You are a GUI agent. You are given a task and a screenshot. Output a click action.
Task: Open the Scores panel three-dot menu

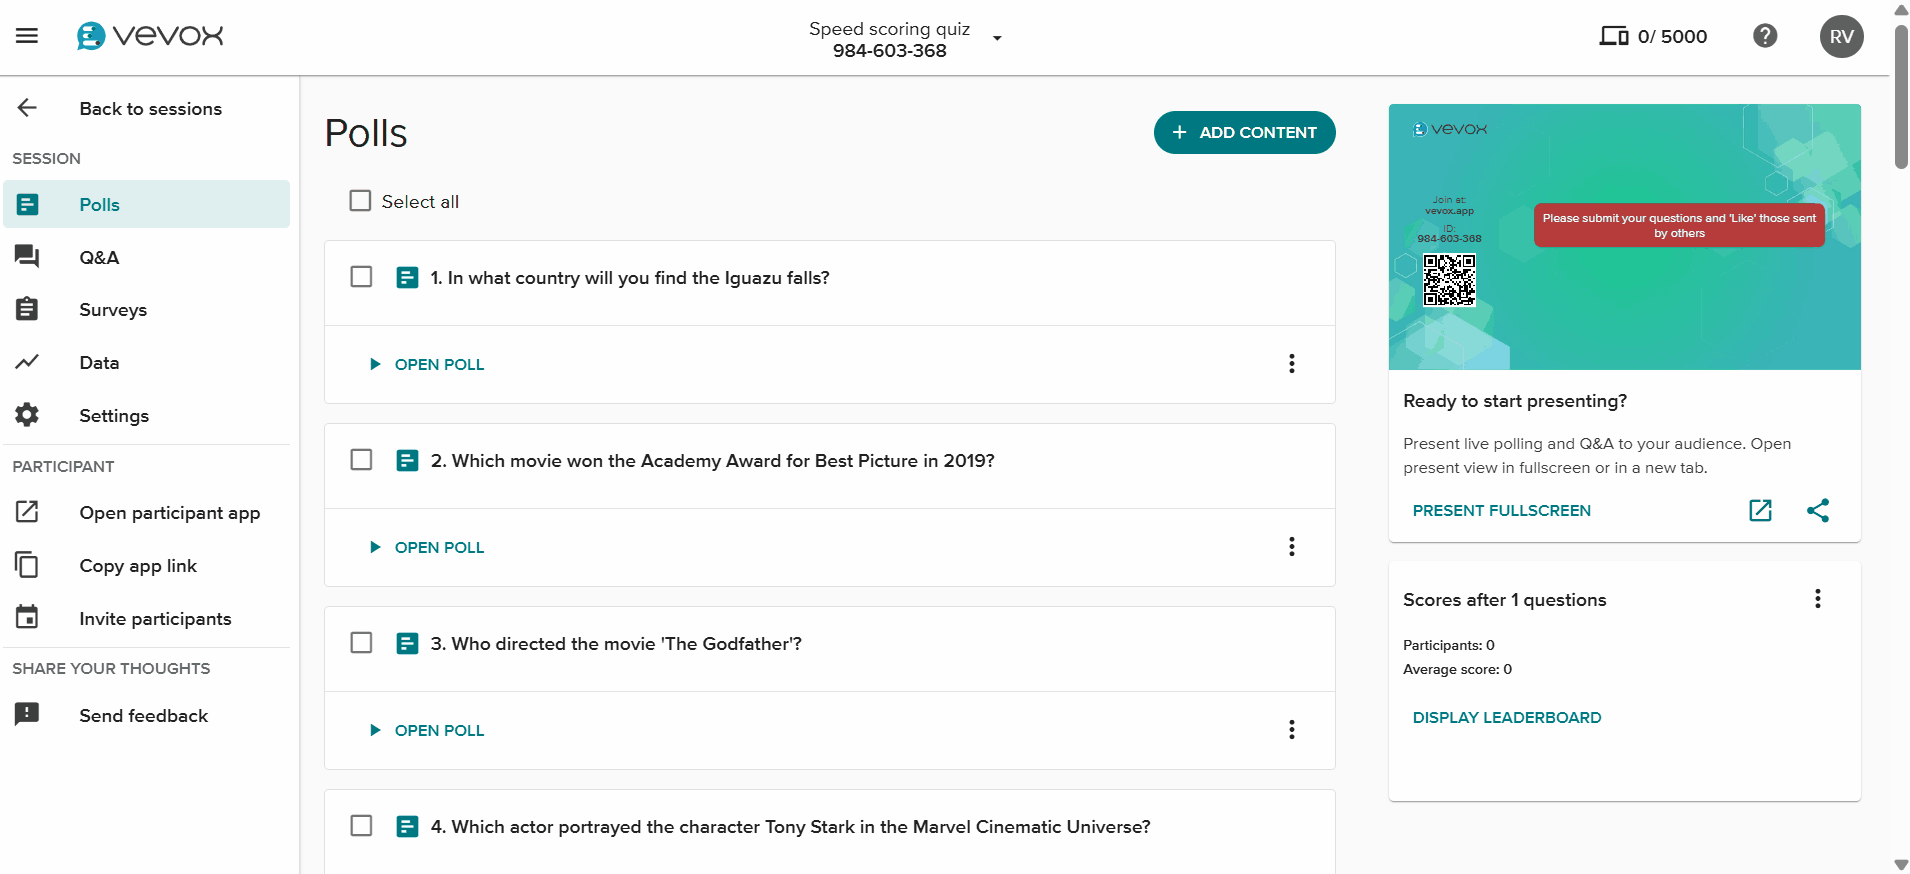click(x=1818, y=598)
